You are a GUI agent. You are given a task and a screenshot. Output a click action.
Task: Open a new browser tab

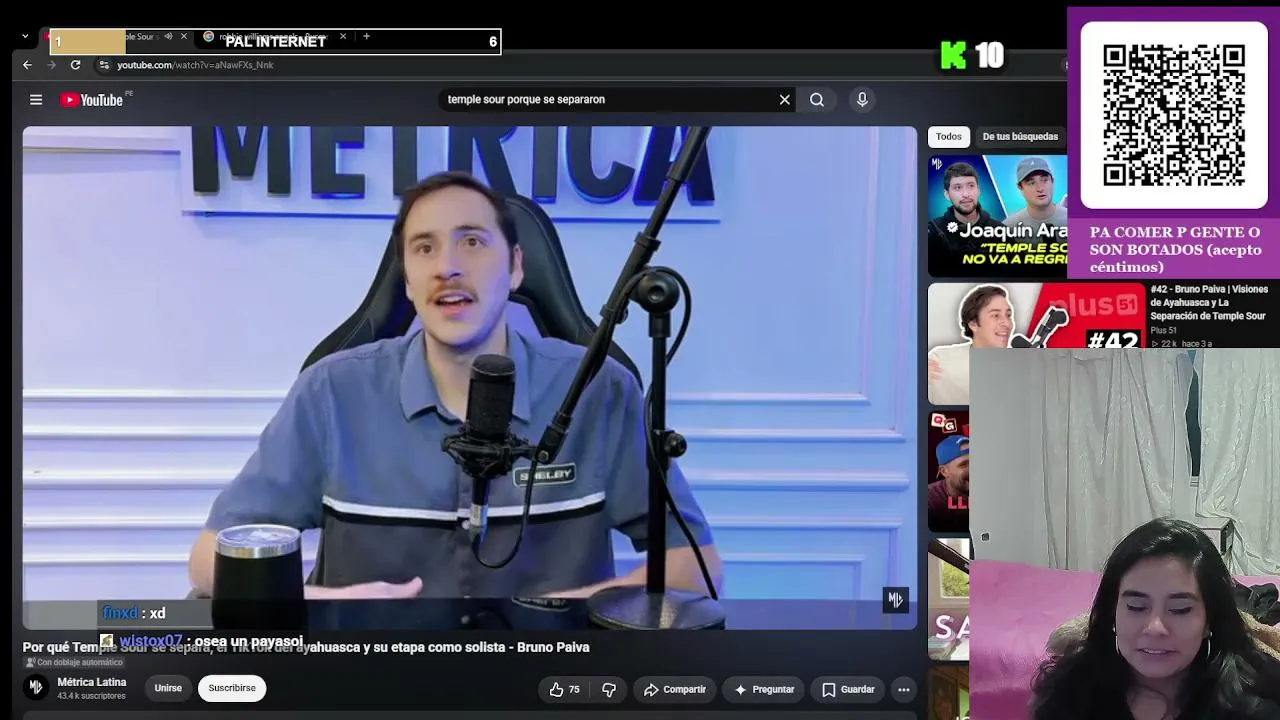pos(366,37)
